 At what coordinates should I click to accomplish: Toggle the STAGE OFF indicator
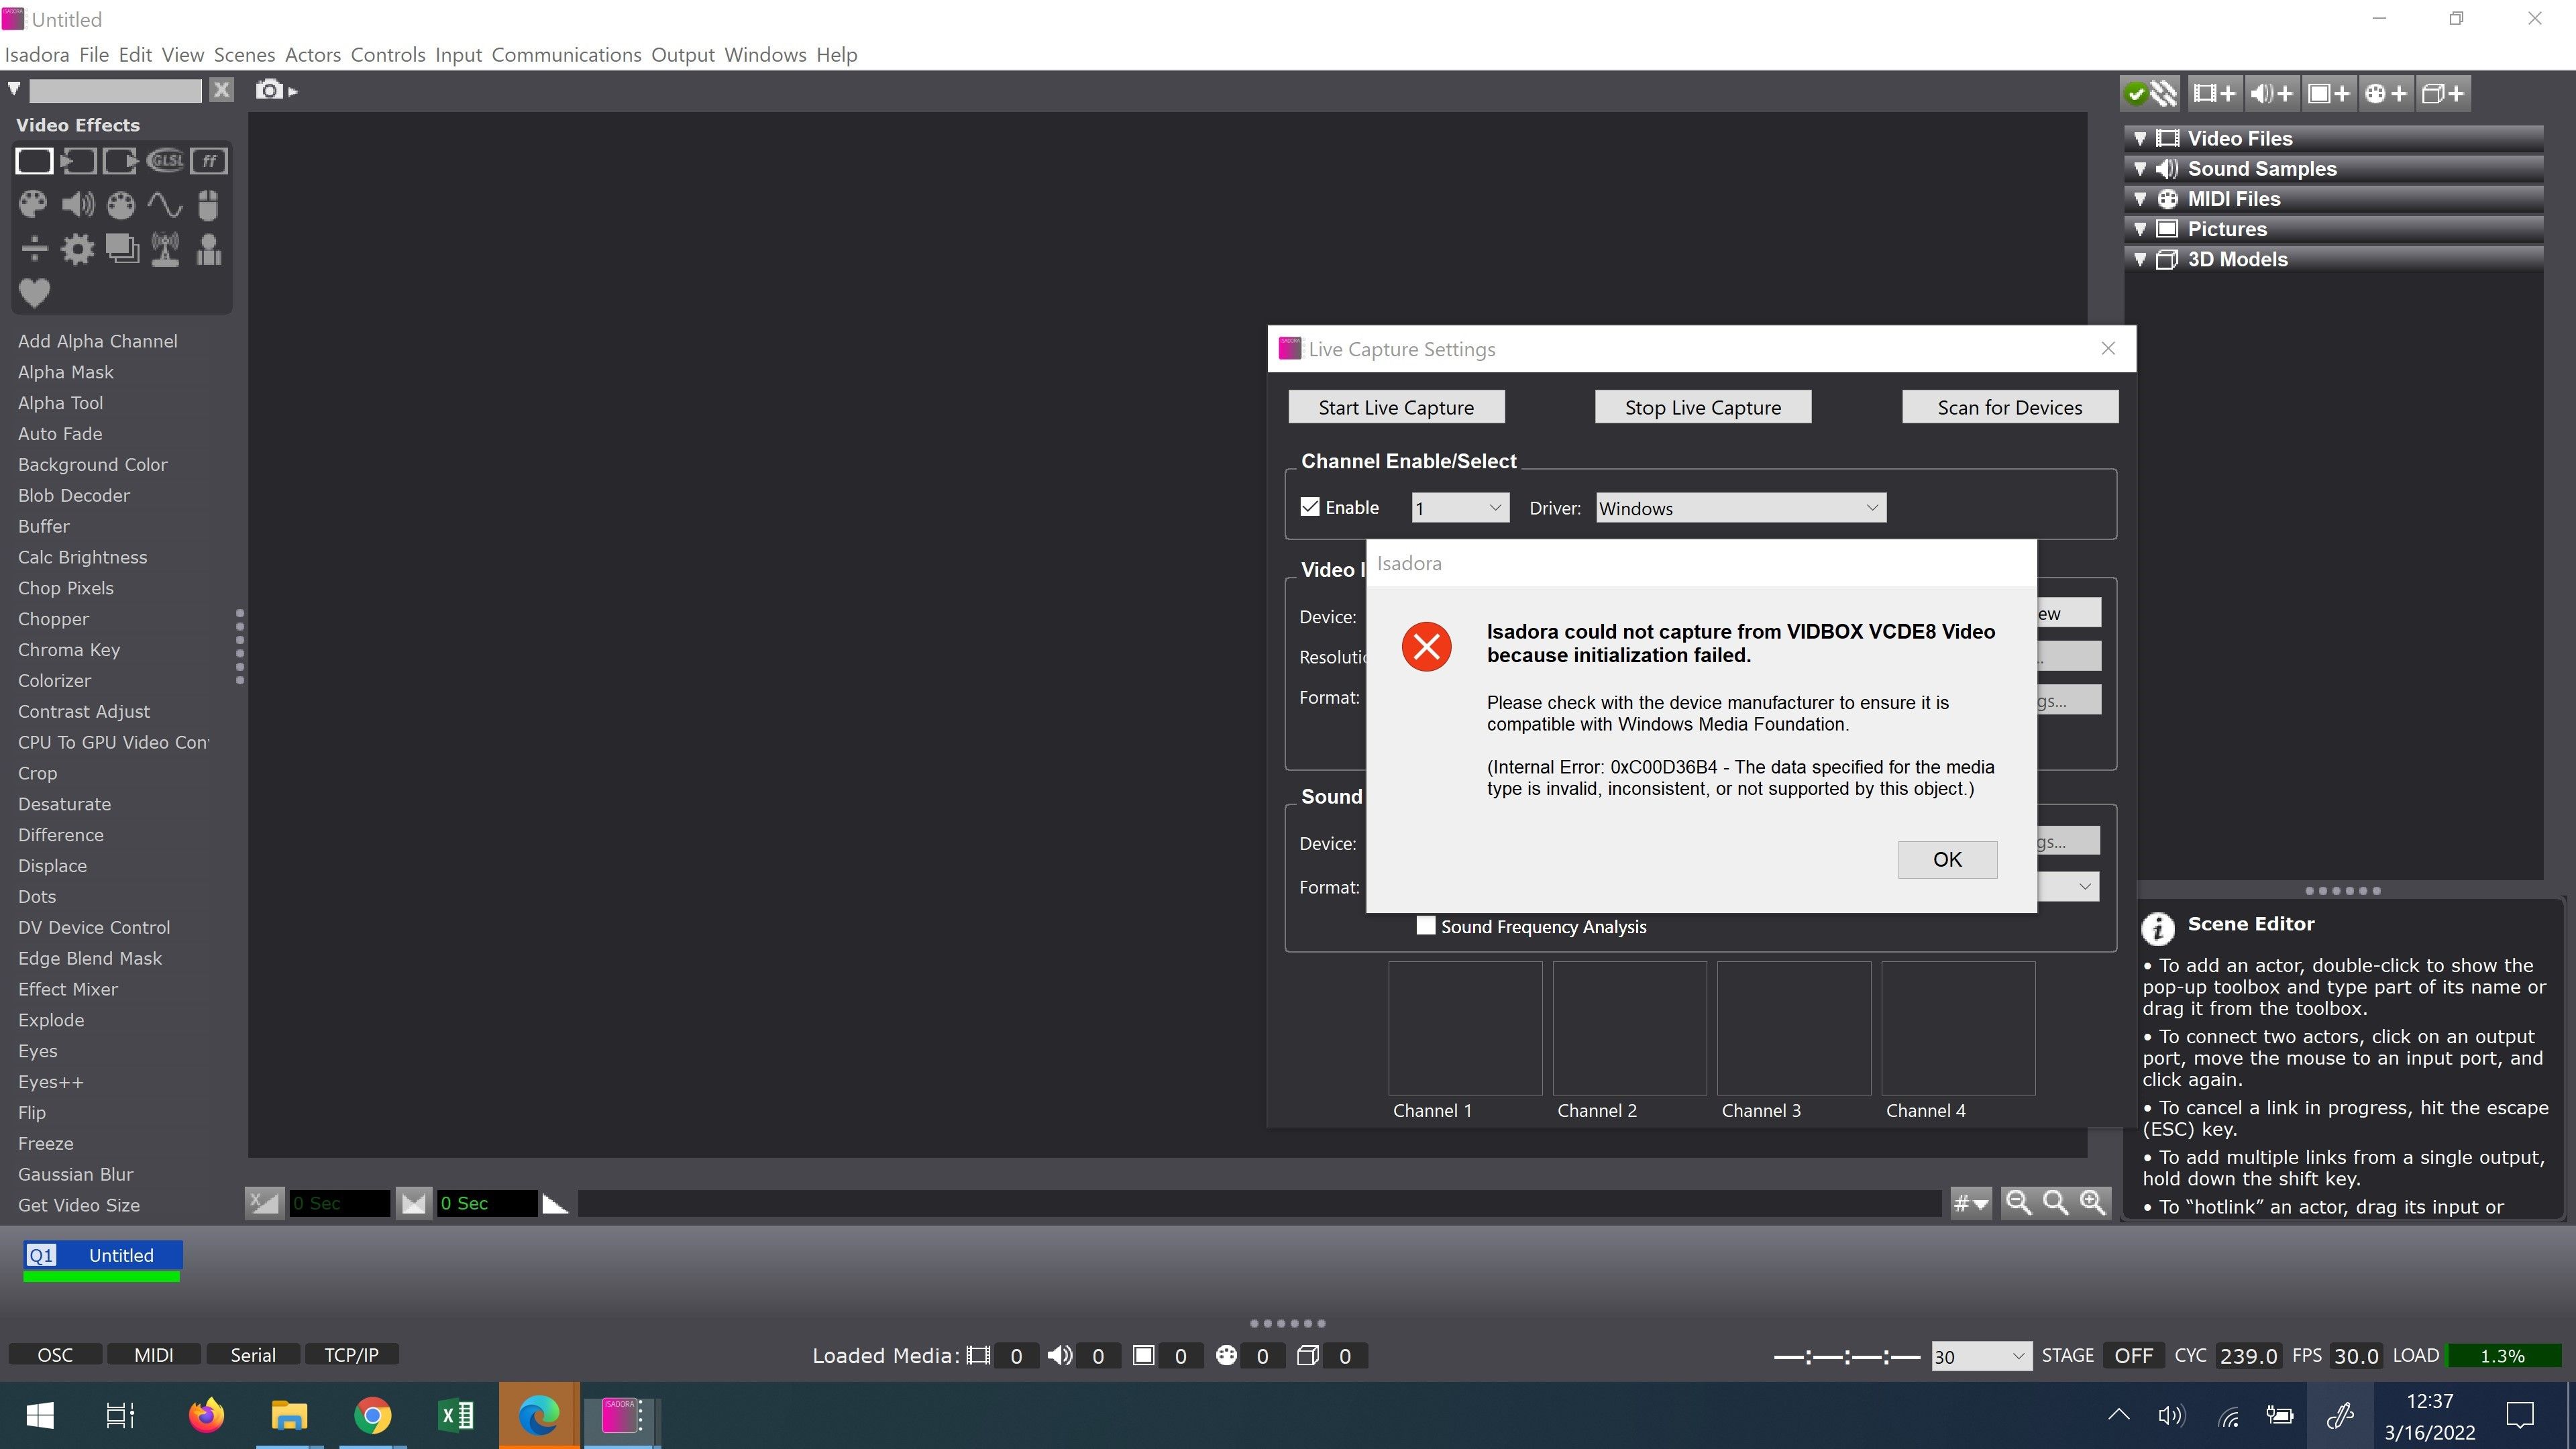click(x=2133, y=1356)
